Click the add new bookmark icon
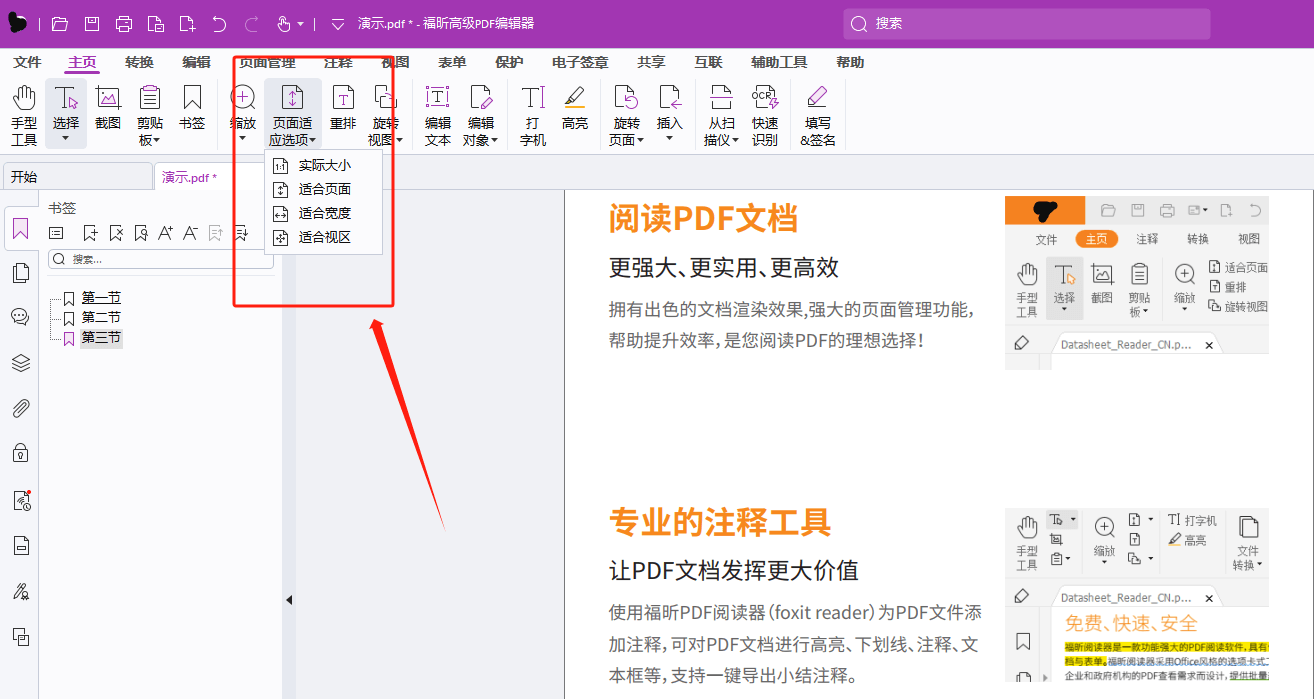 90,233
